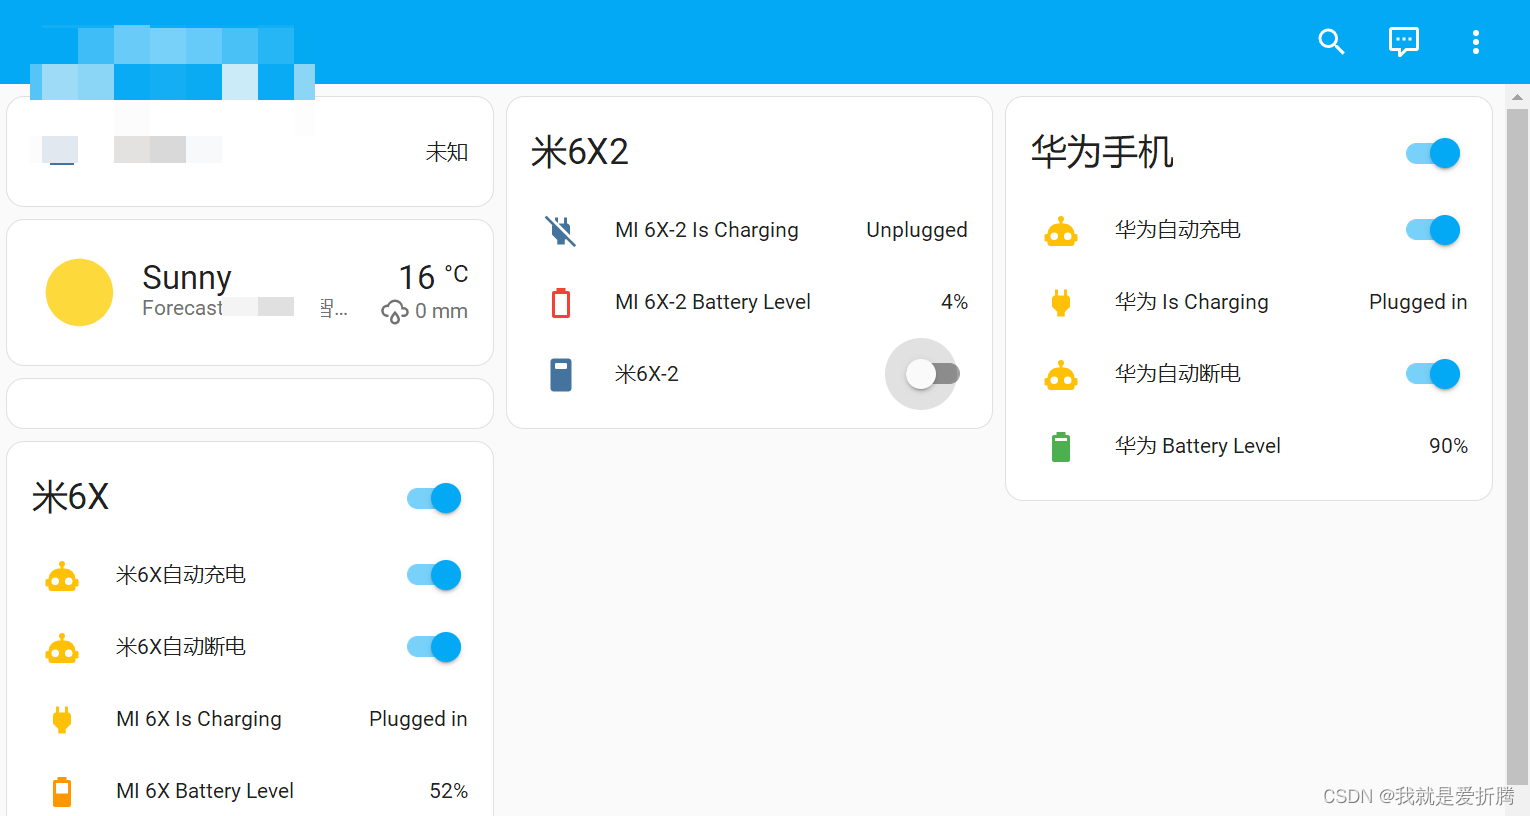The height and width of the screenshot is (816, 1530).
Task: Click the blue phone icon next to 米6X-2
Action: [561, 374]
